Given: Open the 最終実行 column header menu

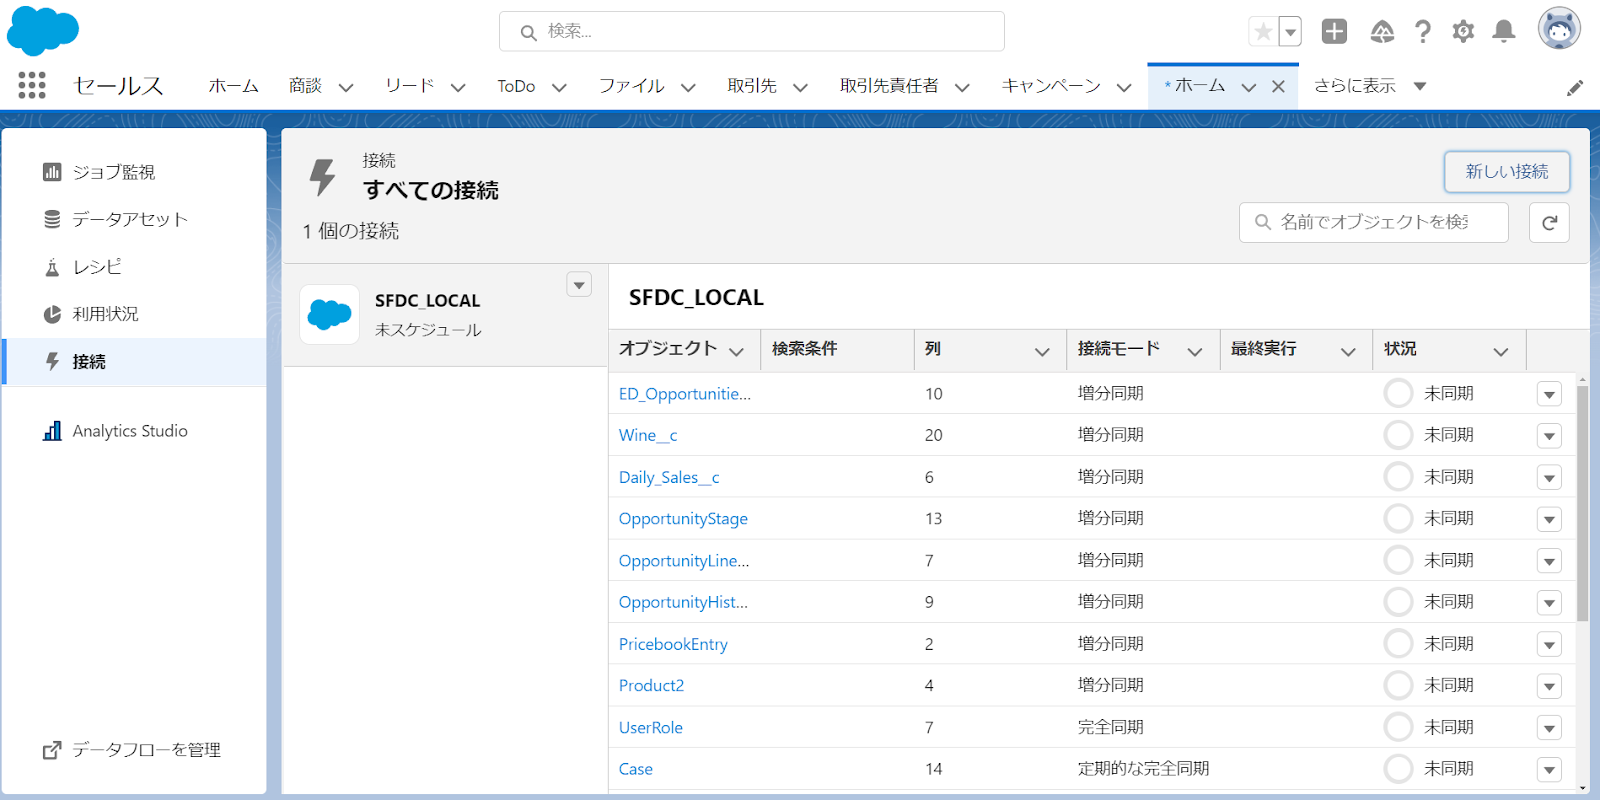Looking at the screenshot, I should point(1348,351).
